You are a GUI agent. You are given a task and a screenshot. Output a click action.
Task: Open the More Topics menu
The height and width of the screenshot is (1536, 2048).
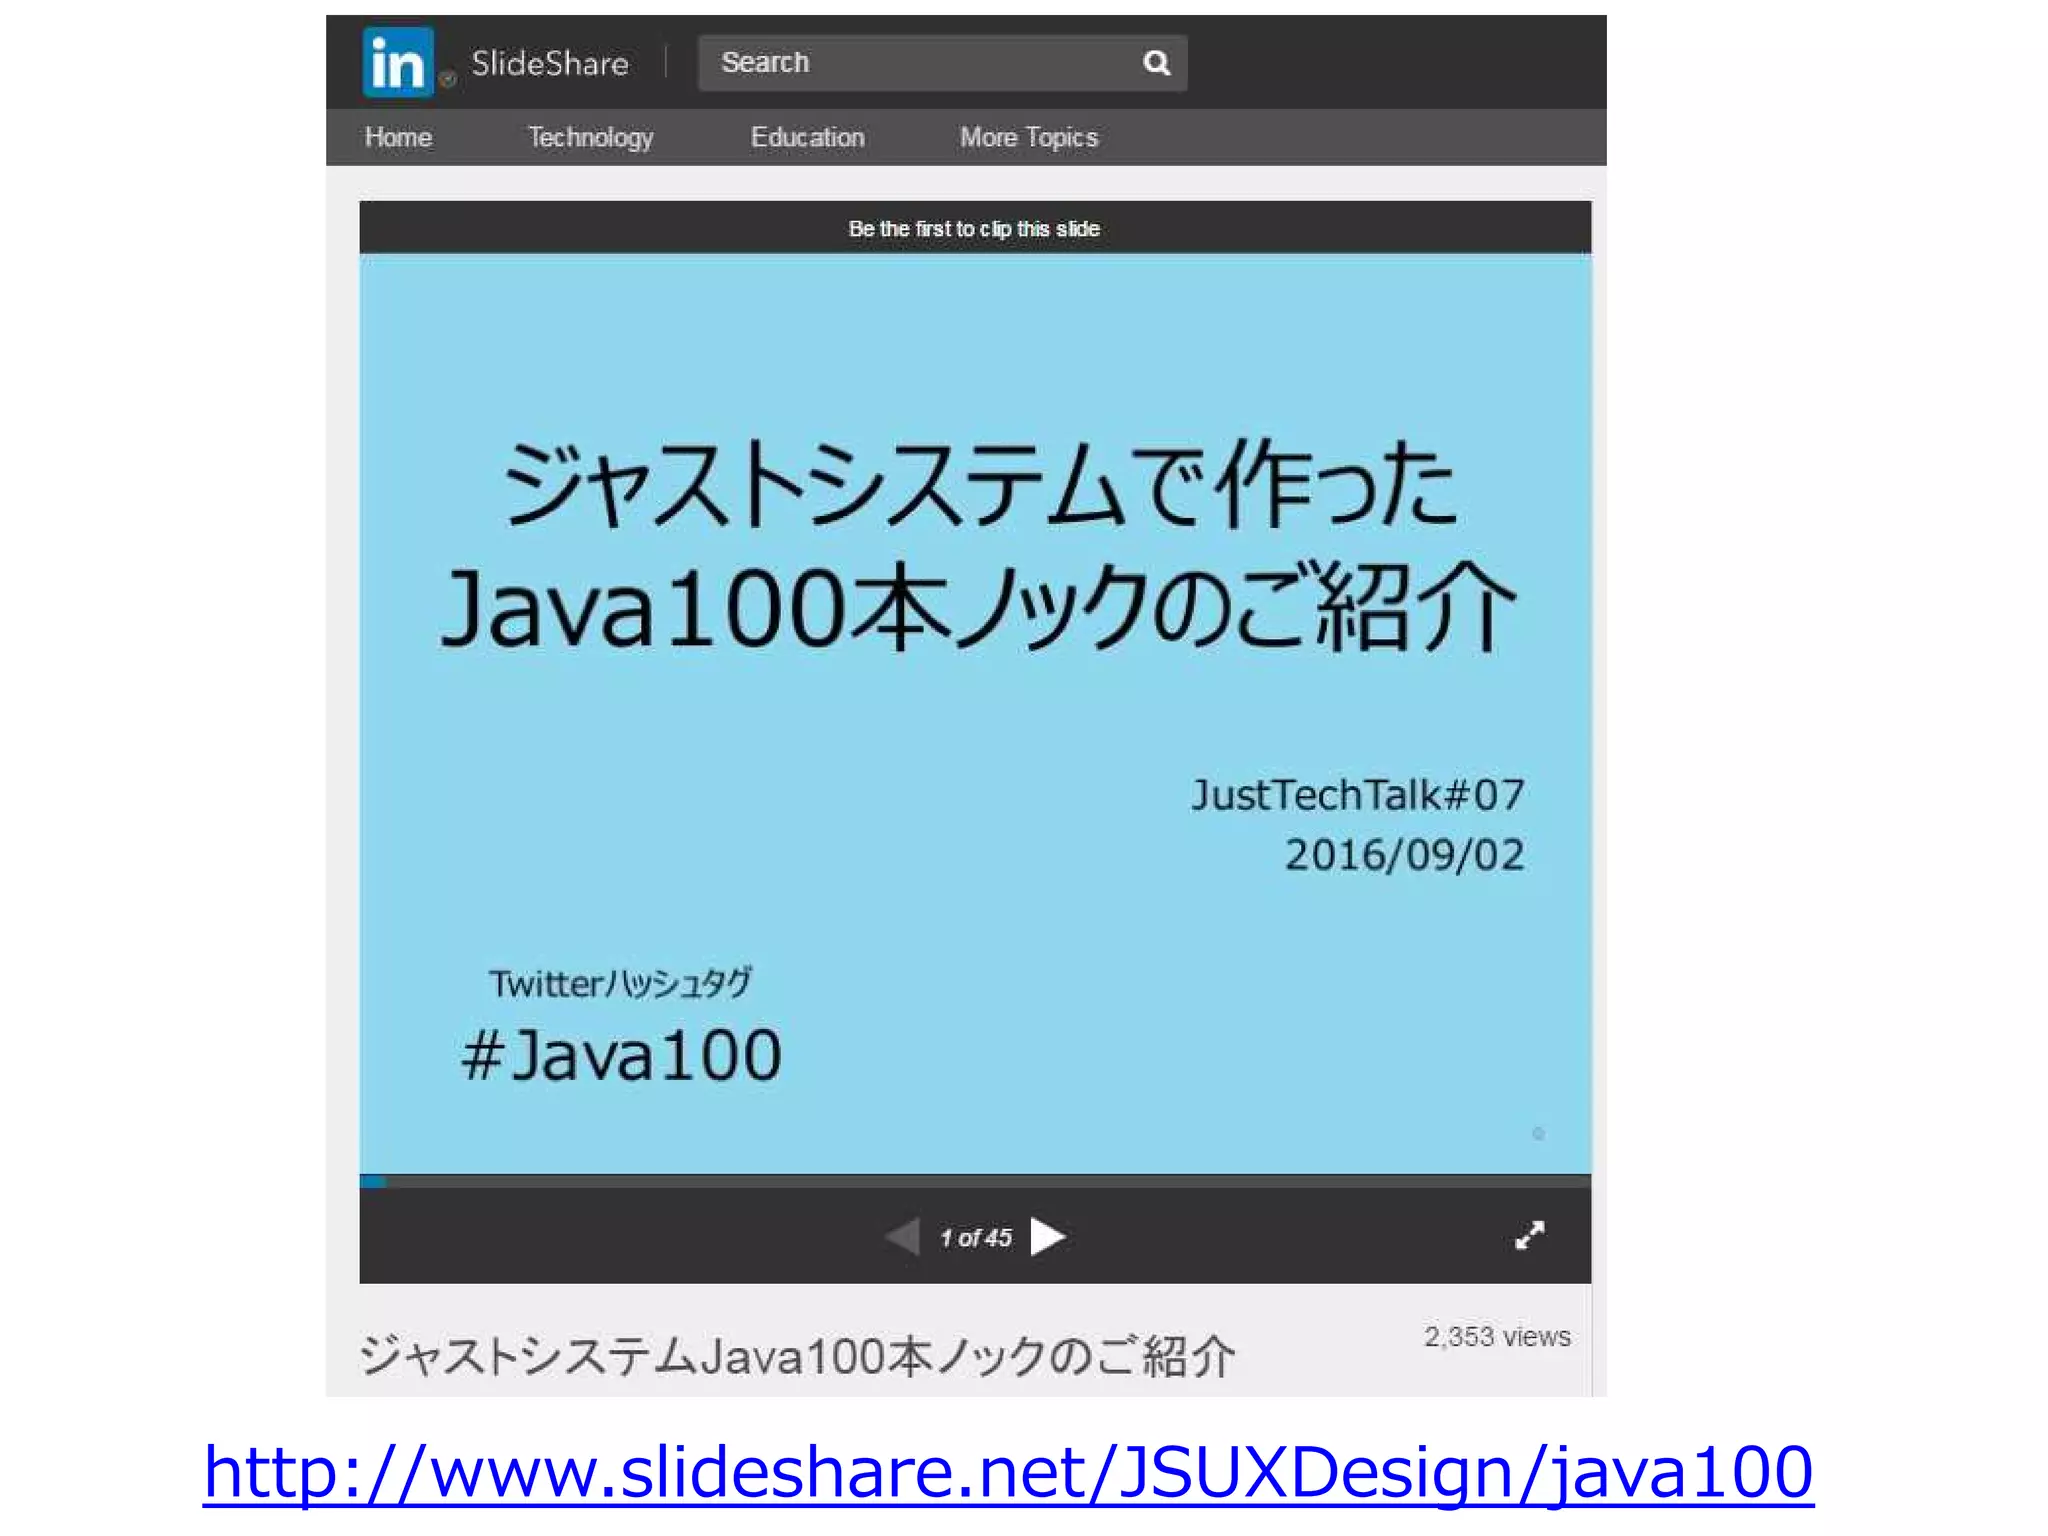[x=1029, y=138]
